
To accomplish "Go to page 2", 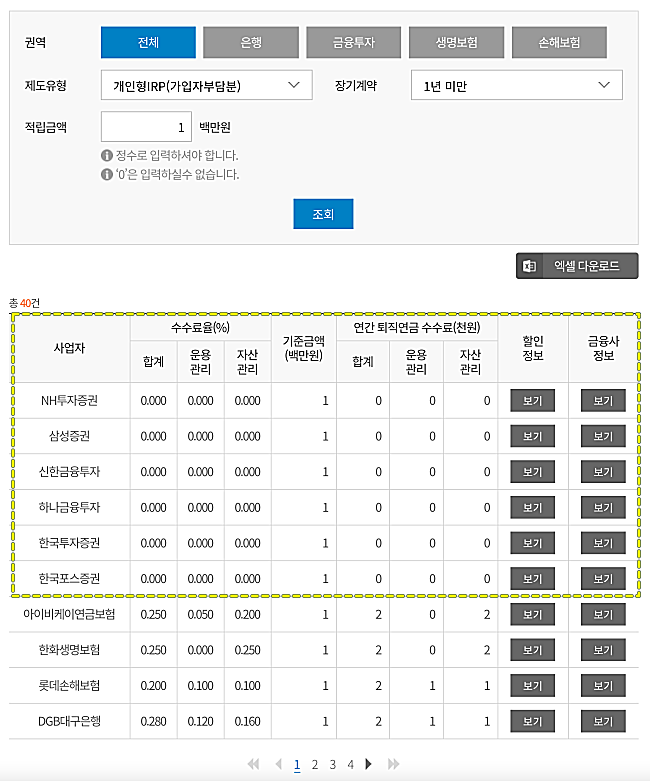I will pyautogui.click(x=315, y=765).
